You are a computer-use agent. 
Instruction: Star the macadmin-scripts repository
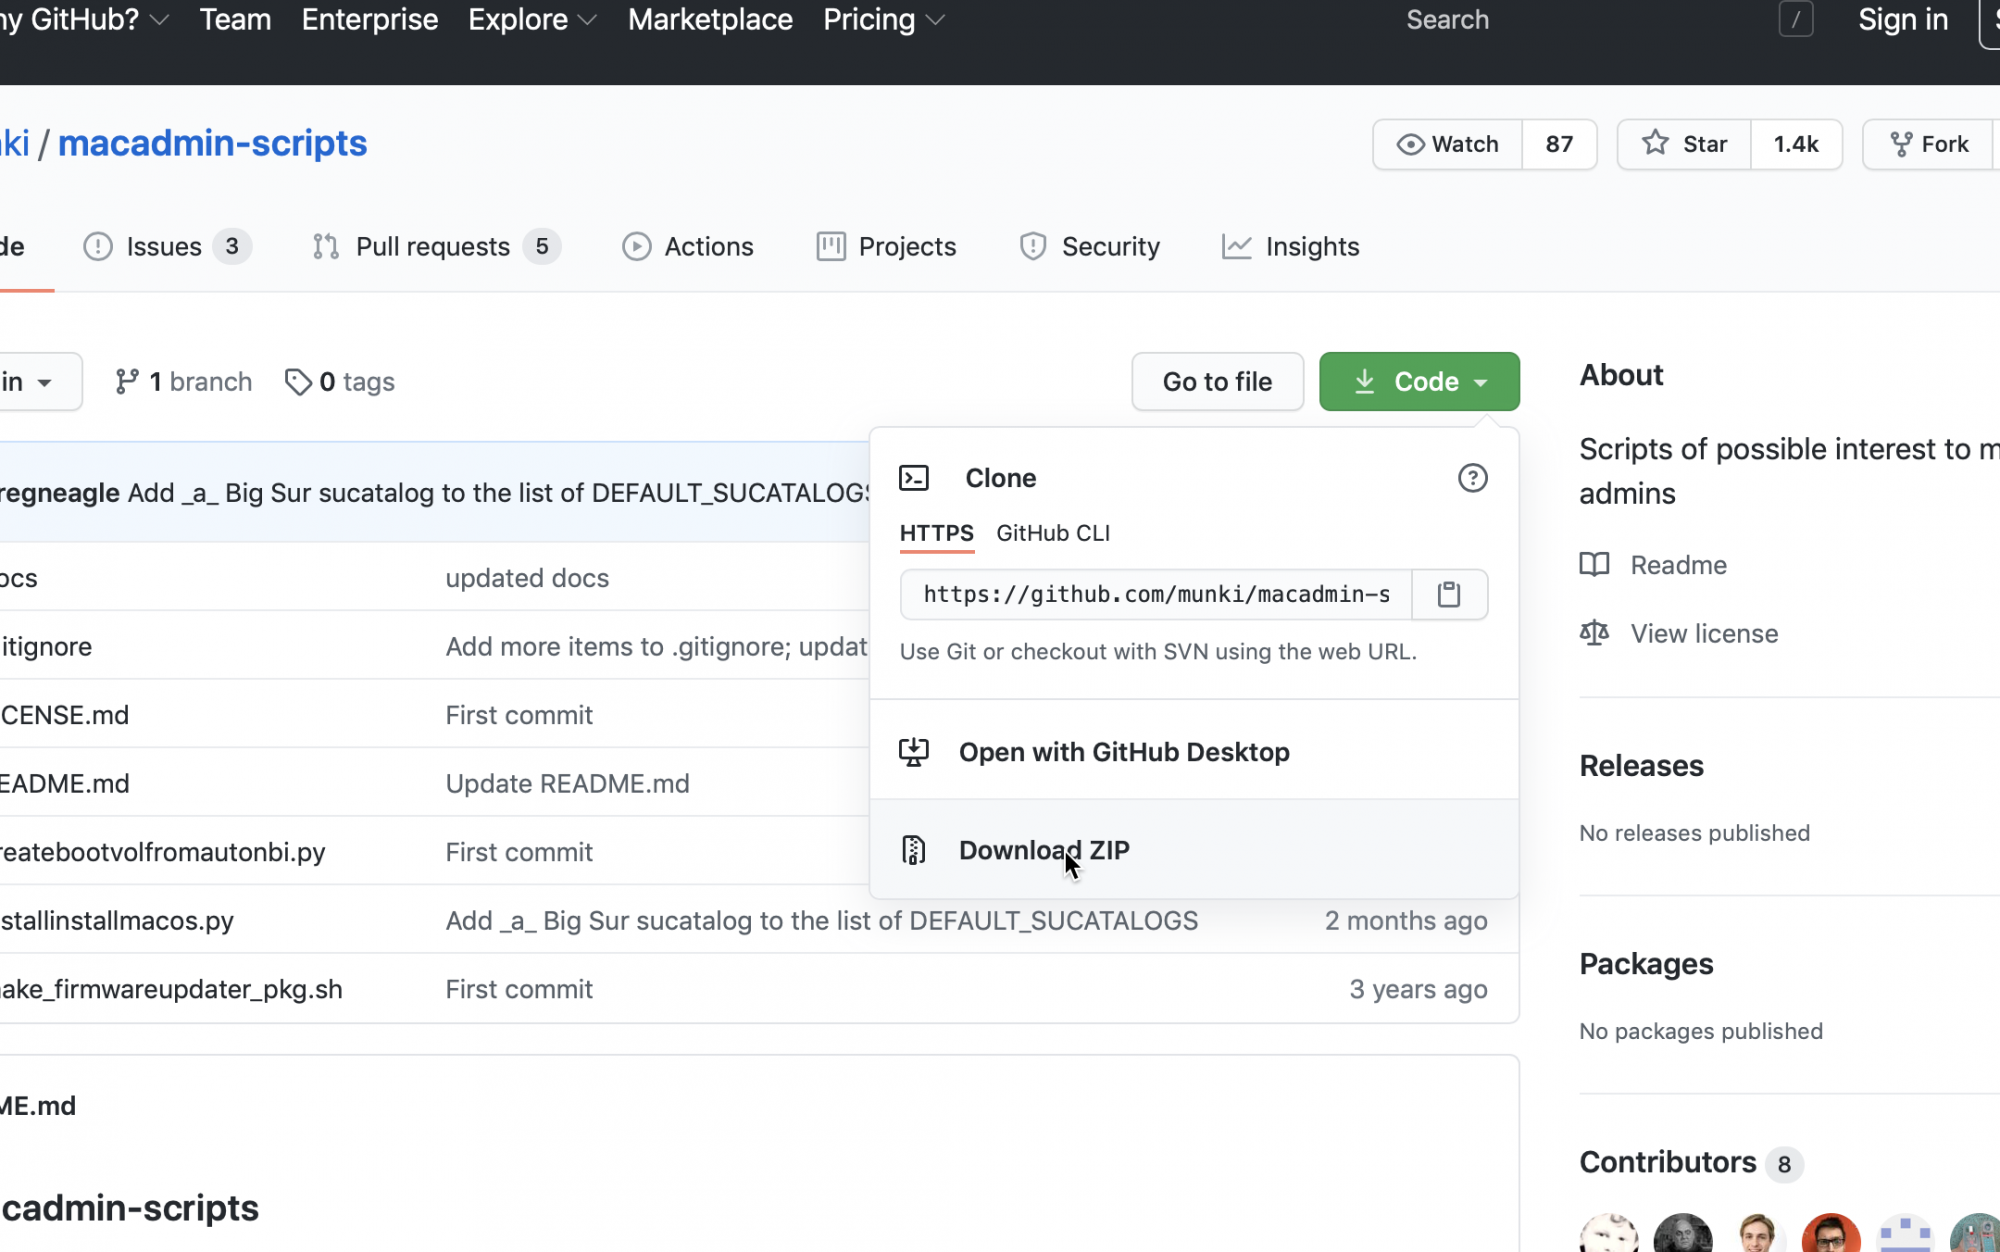[x=1685, y=144]
